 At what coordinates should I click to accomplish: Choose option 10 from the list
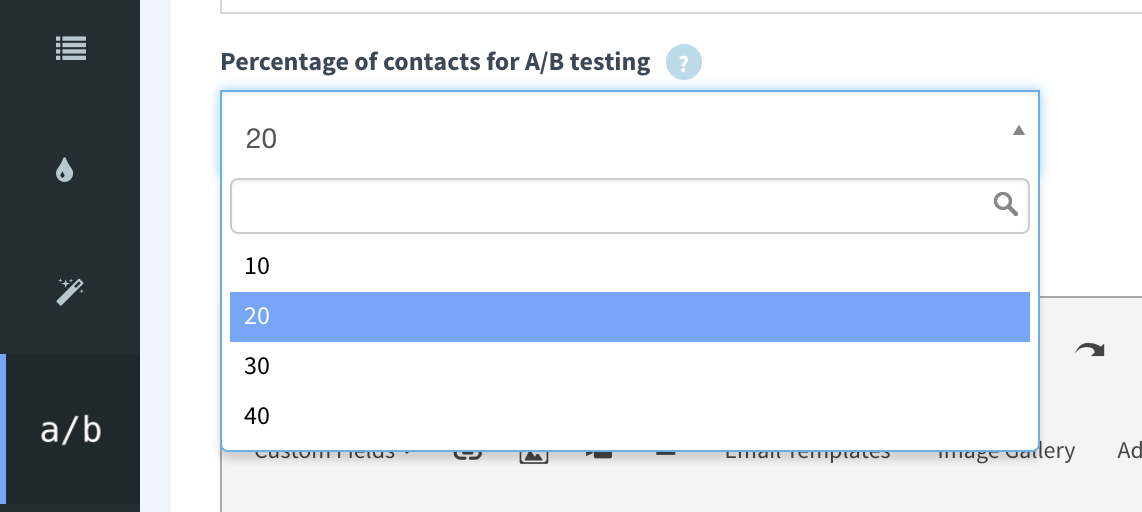click(x=630, y=267)
